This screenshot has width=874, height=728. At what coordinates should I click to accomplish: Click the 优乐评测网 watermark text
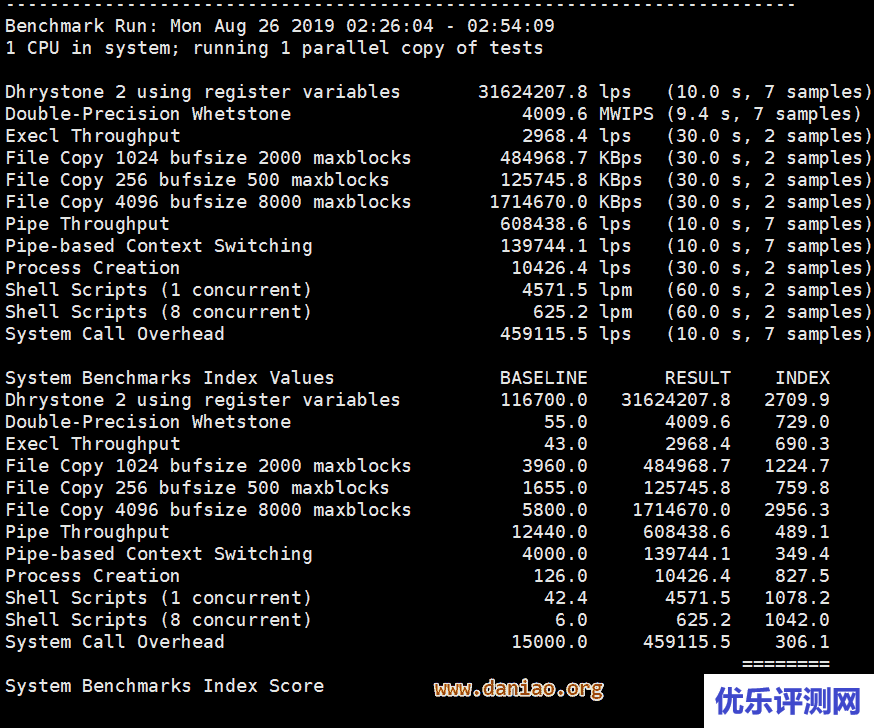point(787,700)
